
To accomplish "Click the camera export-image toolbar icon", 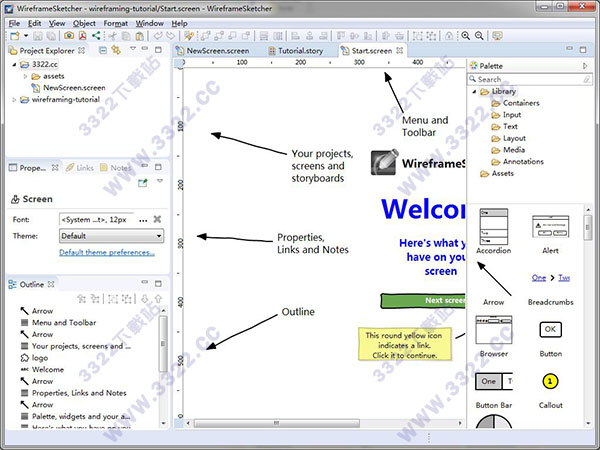I will pos(69,36).
